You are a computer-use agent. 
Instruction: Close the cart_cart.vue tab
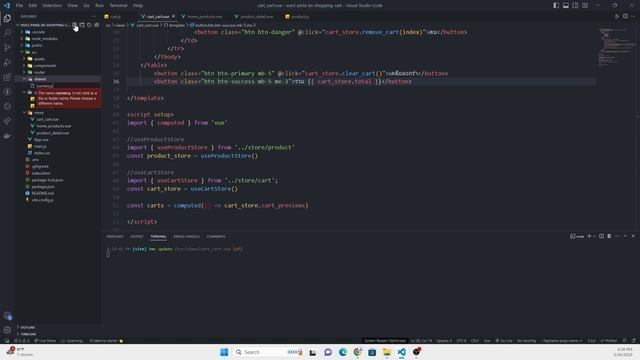[173, 16]
